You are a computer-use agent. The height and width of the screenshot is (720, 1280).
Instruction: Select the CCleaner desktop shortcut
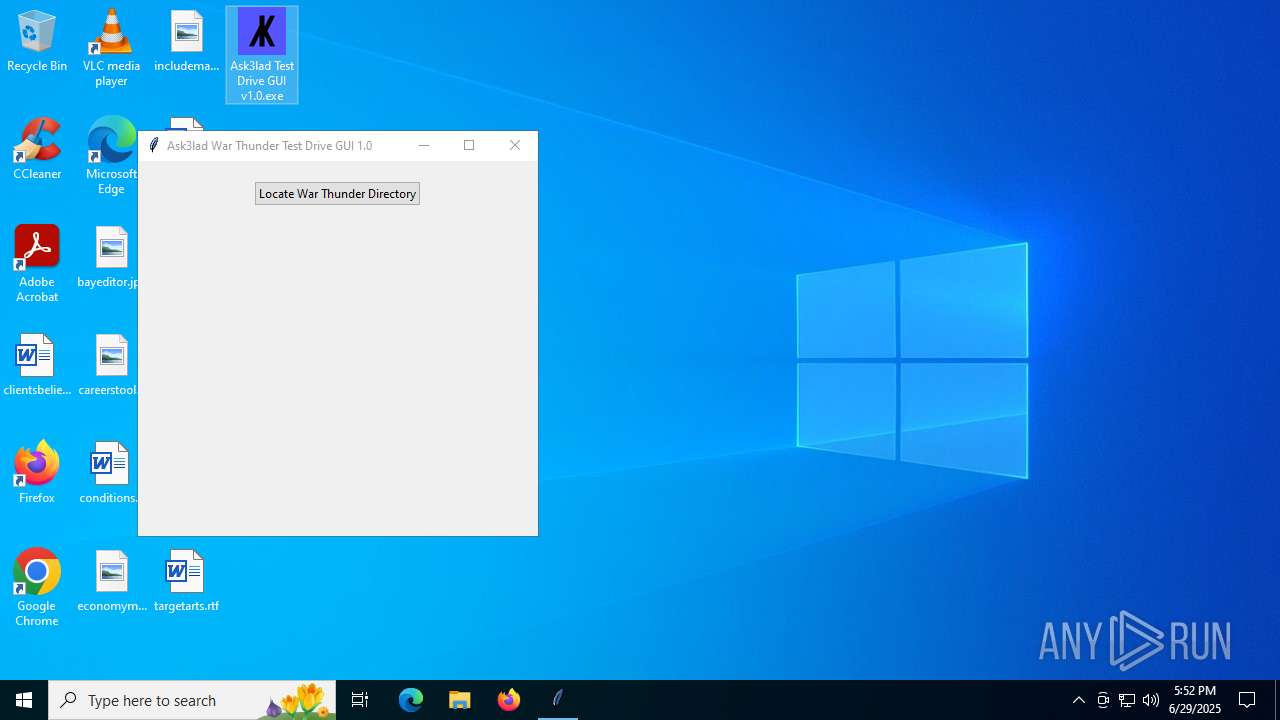pyautogui.click(x=37, y=150)
